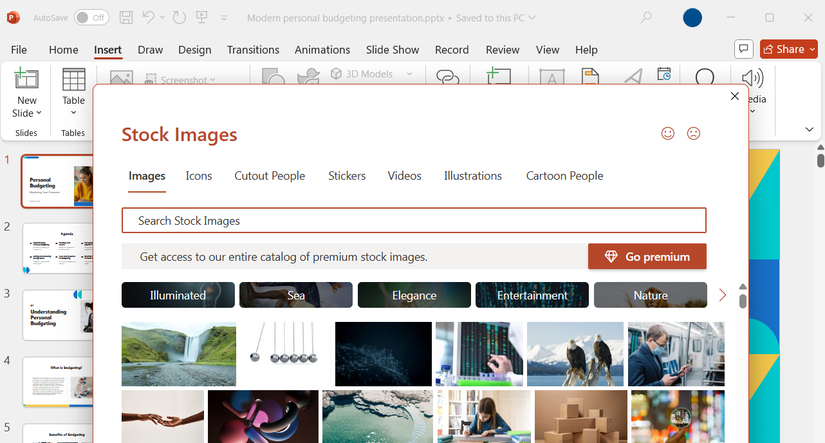This screenshot has height=443, width=825.
Task: Open the Cutout People tab
Action: (x=269, y=176)
